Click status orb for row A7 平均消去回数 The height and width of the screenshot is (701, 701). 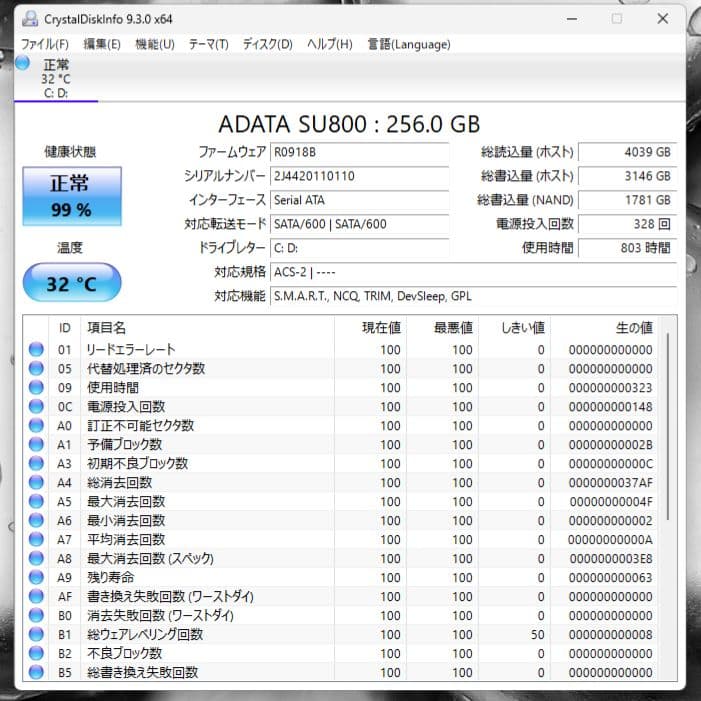36,539
